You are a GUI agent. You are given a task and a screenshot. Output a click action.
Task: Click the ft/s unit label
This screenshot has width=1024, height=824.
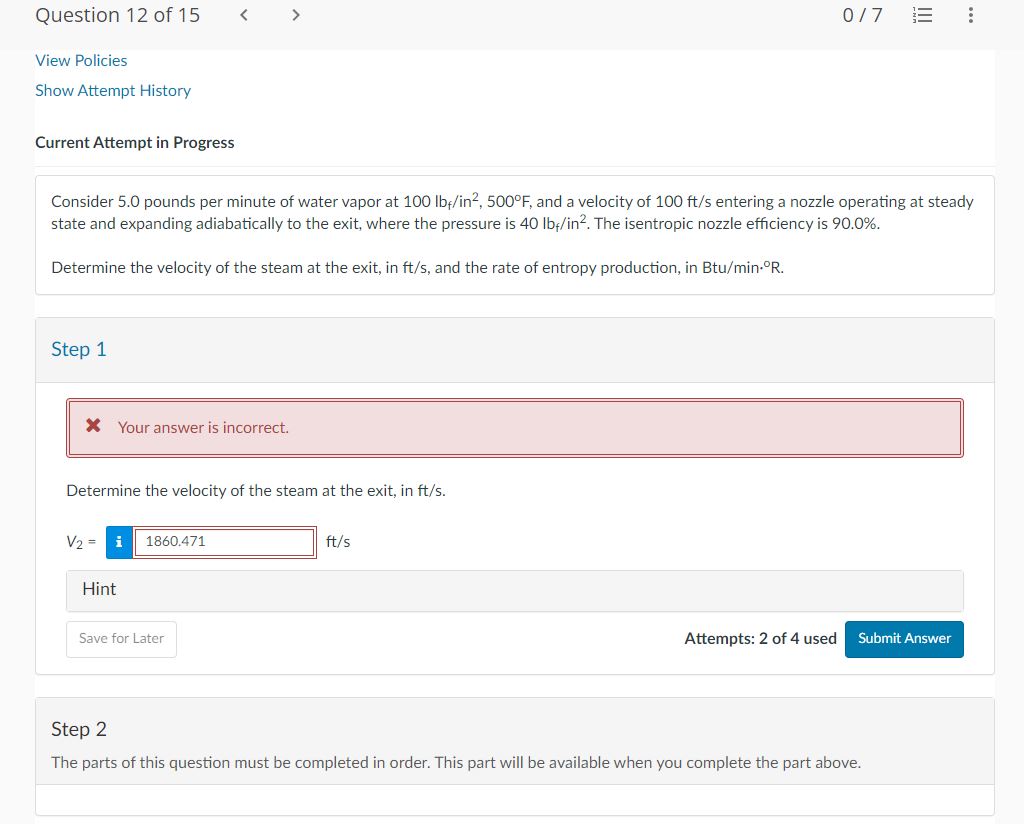[338, 542]
